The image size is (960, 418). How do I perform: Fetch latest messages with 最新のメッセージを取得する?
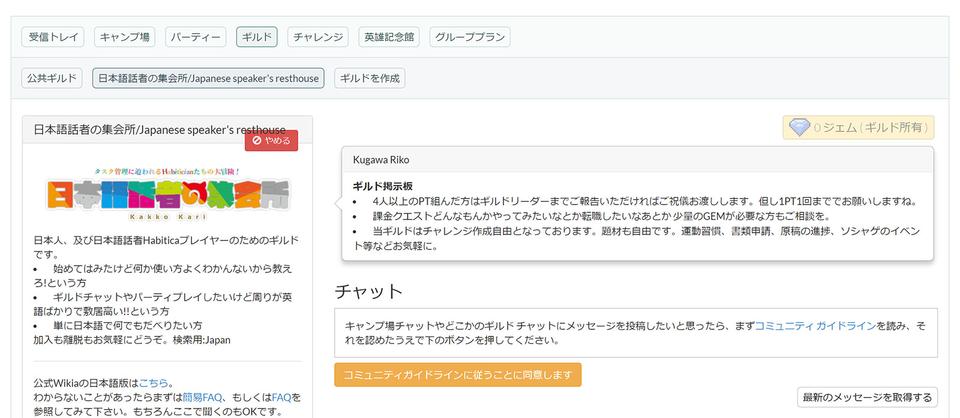[867, 397]
